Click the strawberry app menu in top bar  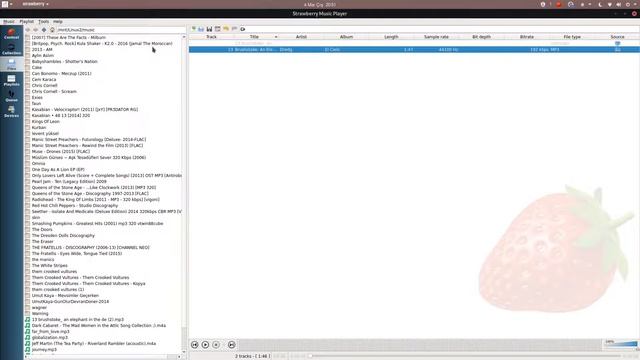pos(35,4)
